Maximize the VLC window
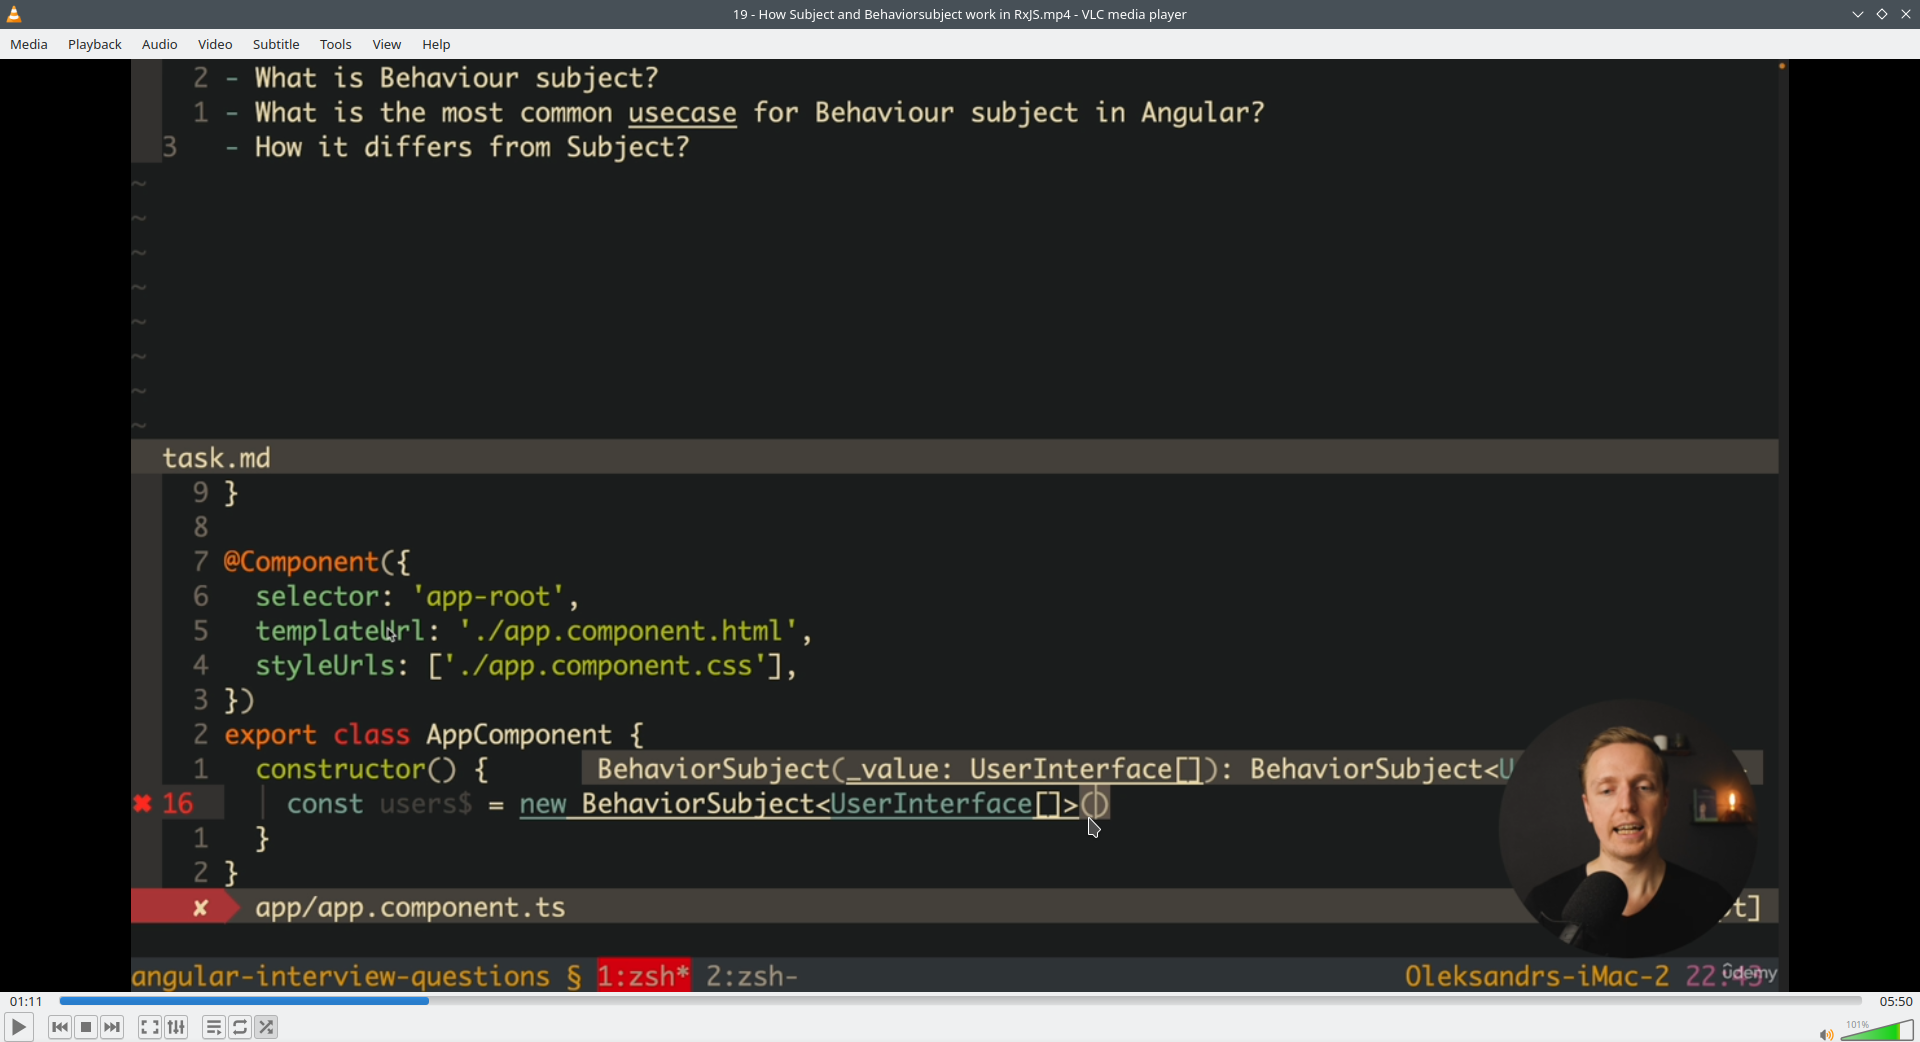This screenshot has height=1042, width=1920. (1882, 14)
